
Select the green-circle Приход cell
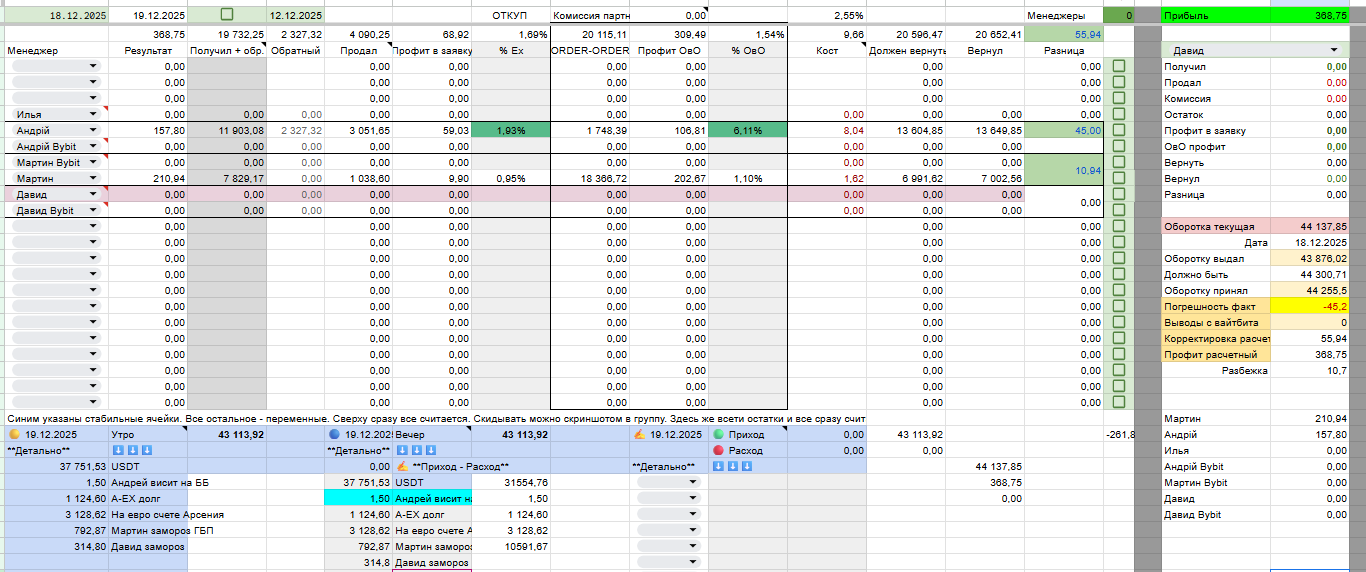[x=747, y=435]
